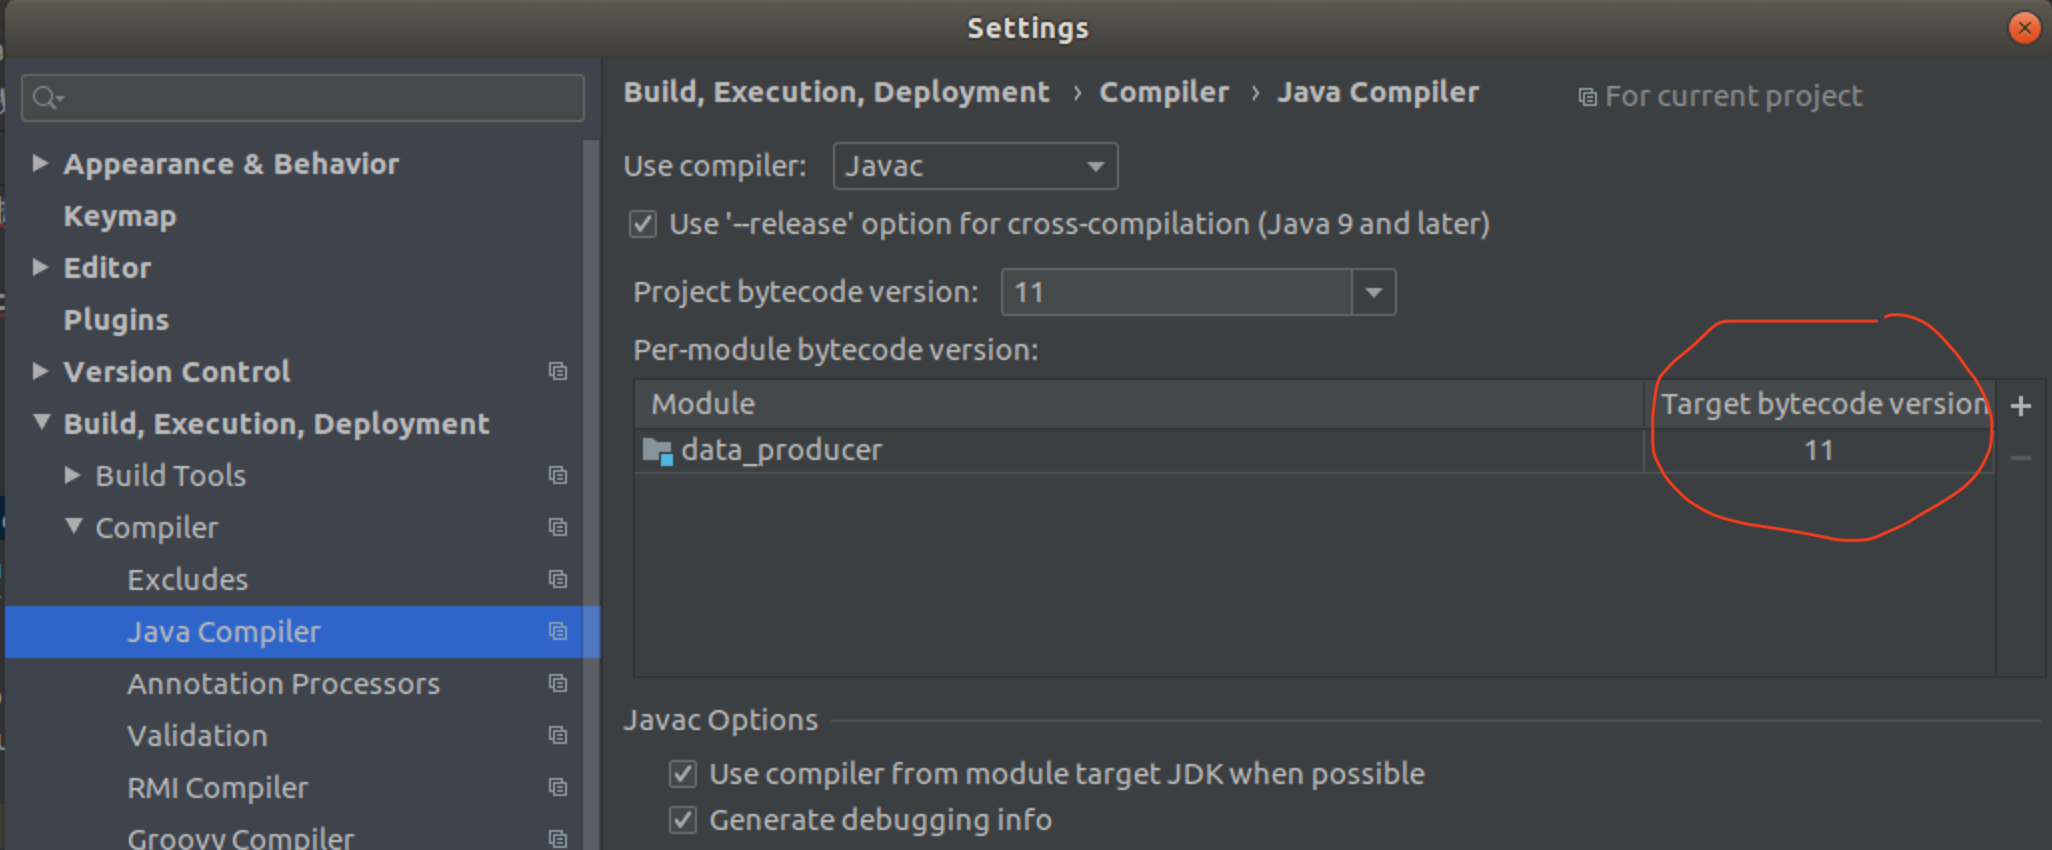Open the Use compiler Javac dropdown
Image resolution: width=2052 pixels, height=850 pixels.
[975, 166]
